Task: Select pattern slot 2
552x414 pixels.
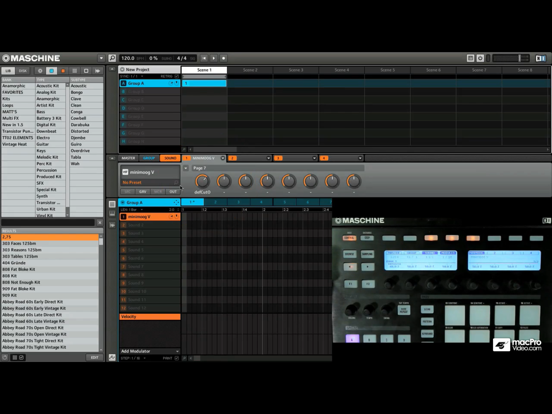Action: pyautogui.click(x=215, y=202)
